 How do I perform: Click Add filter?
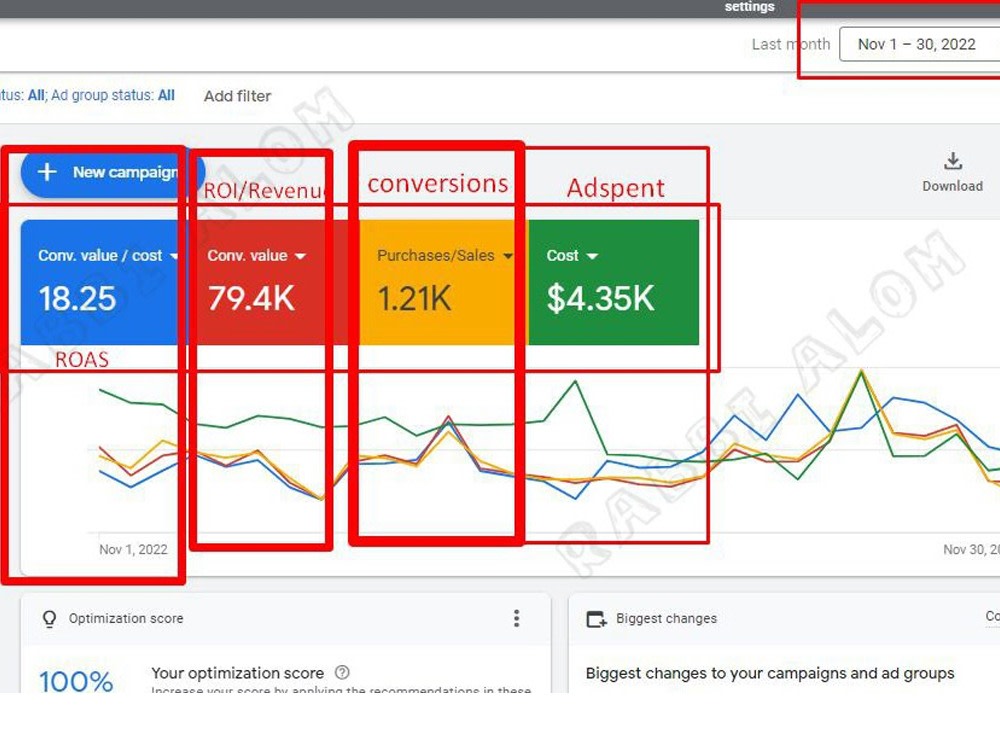tap(237, 96)
